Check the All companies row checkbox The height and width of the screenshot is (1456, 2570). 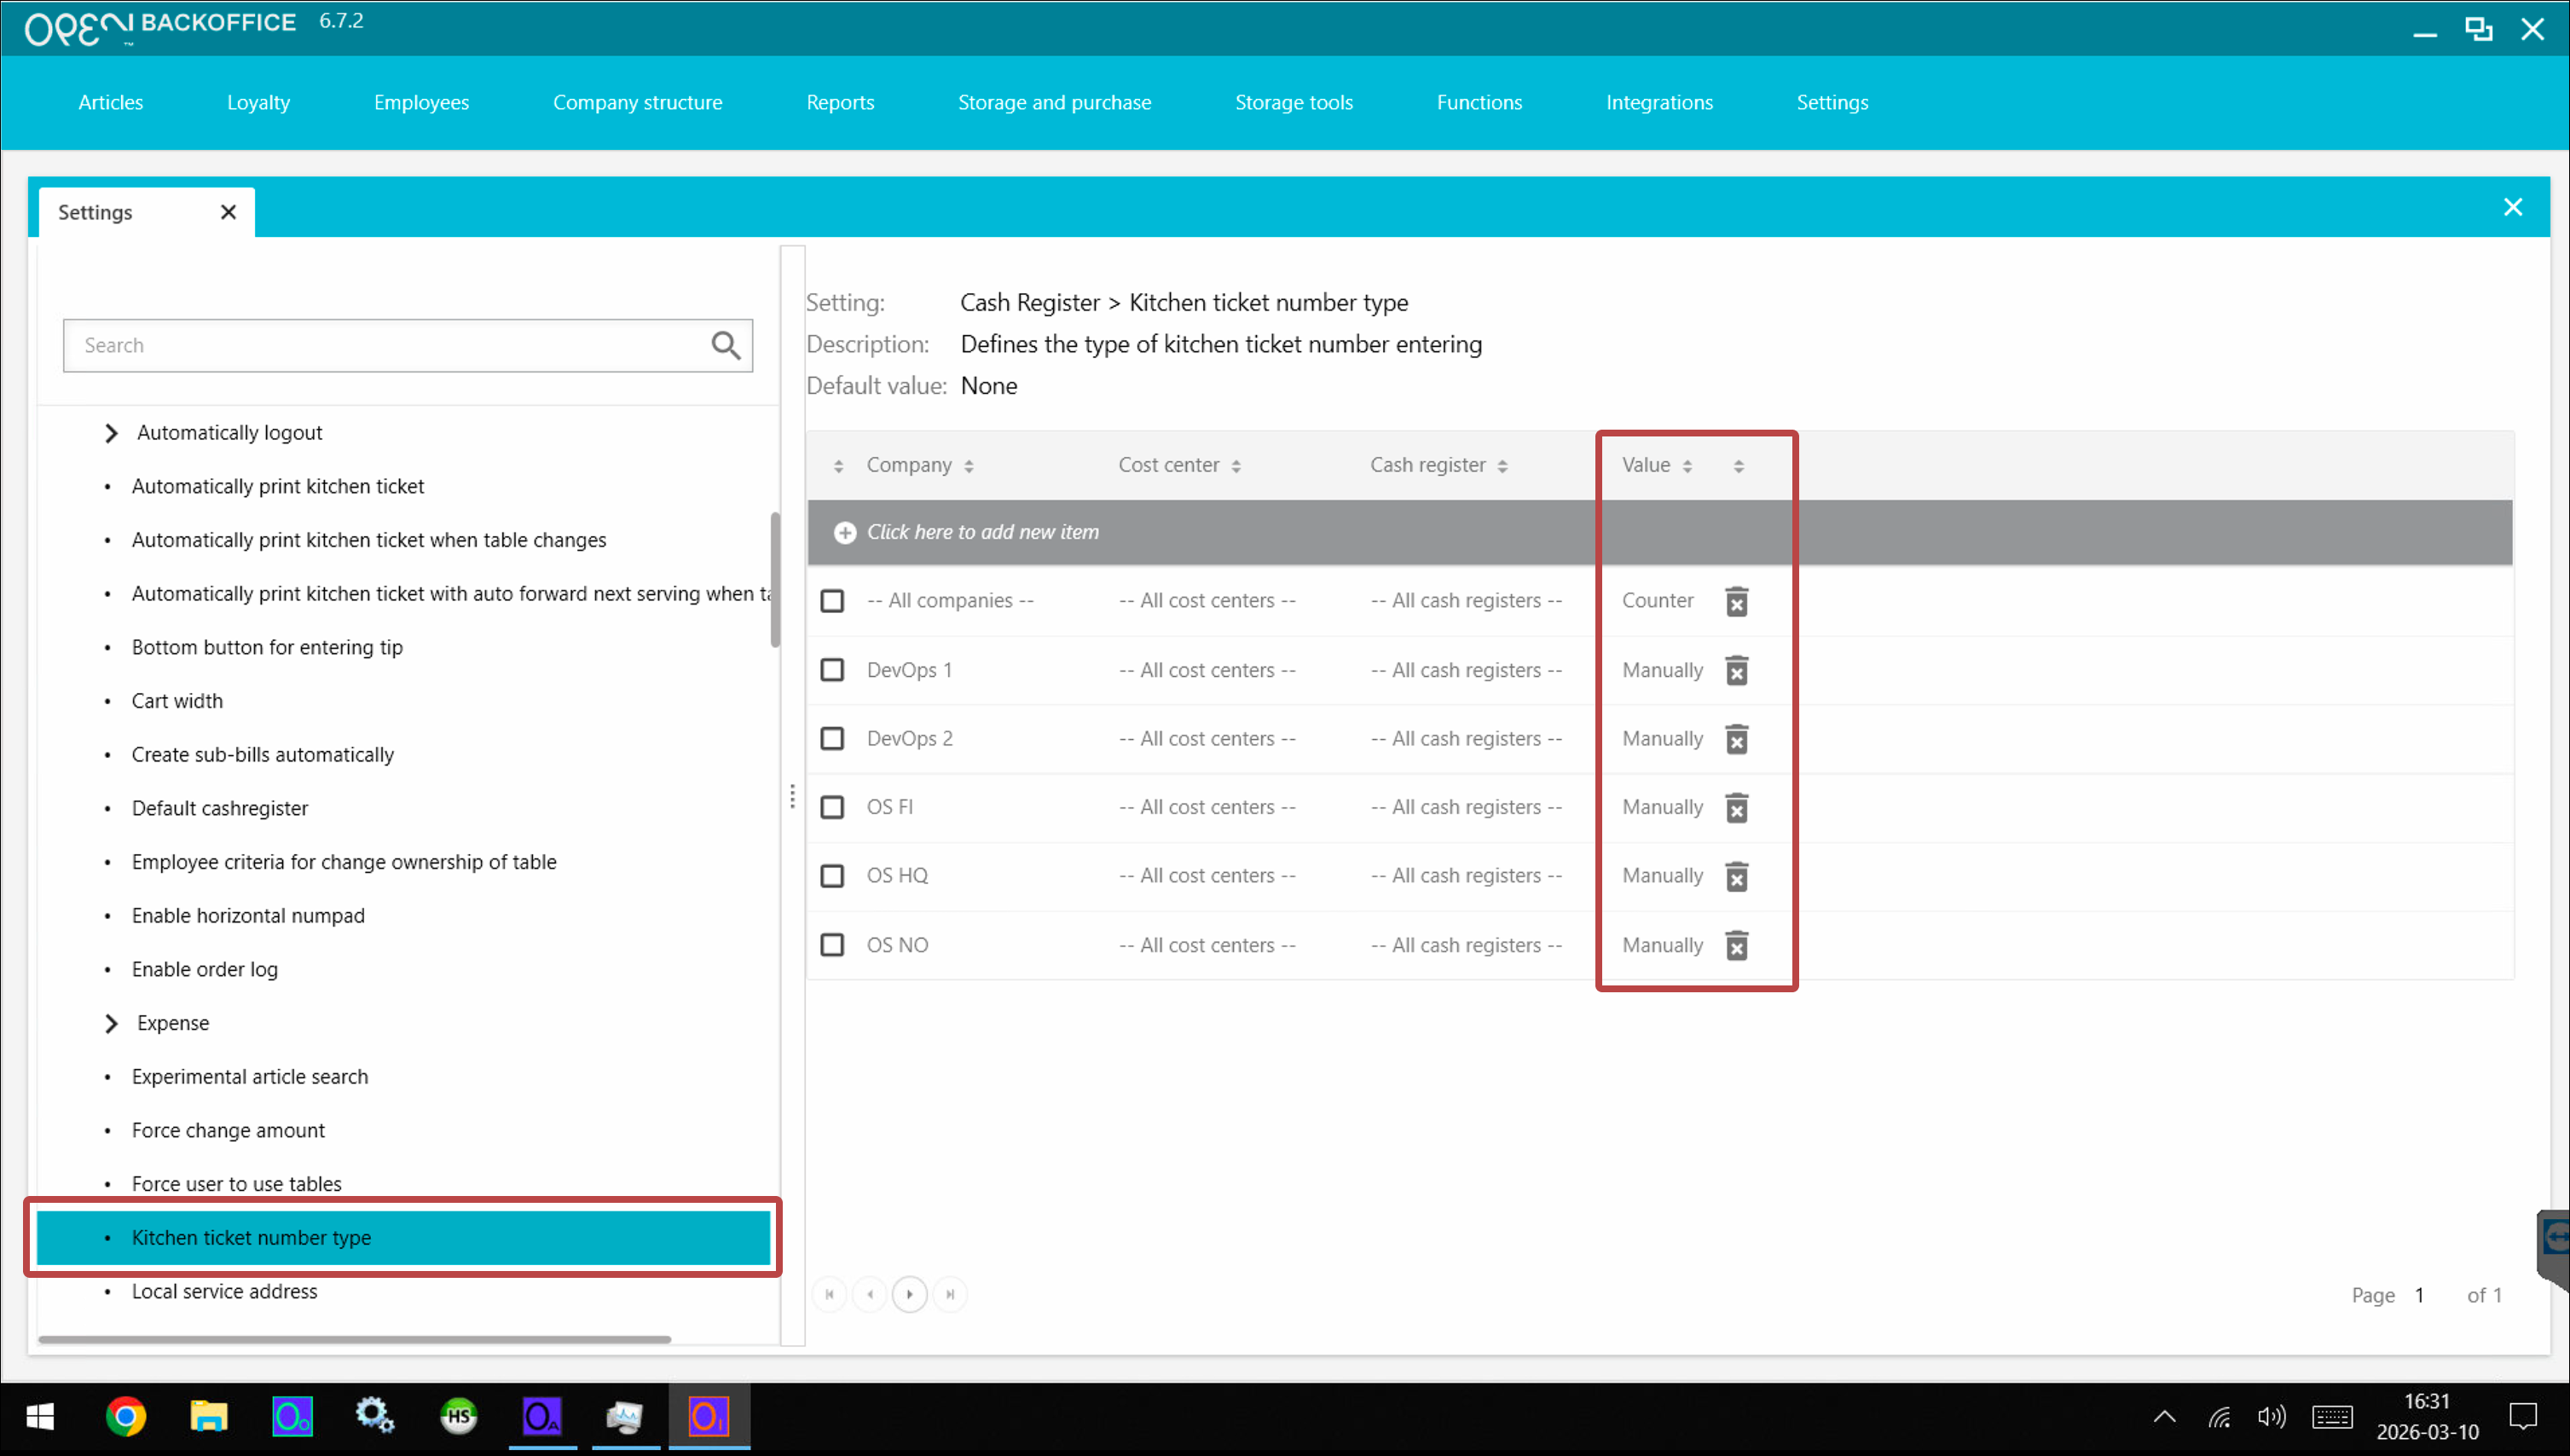[832, 601]
